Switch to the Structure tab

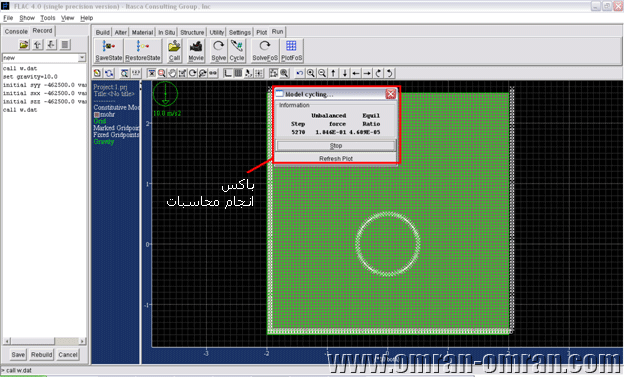click(192, 32)
